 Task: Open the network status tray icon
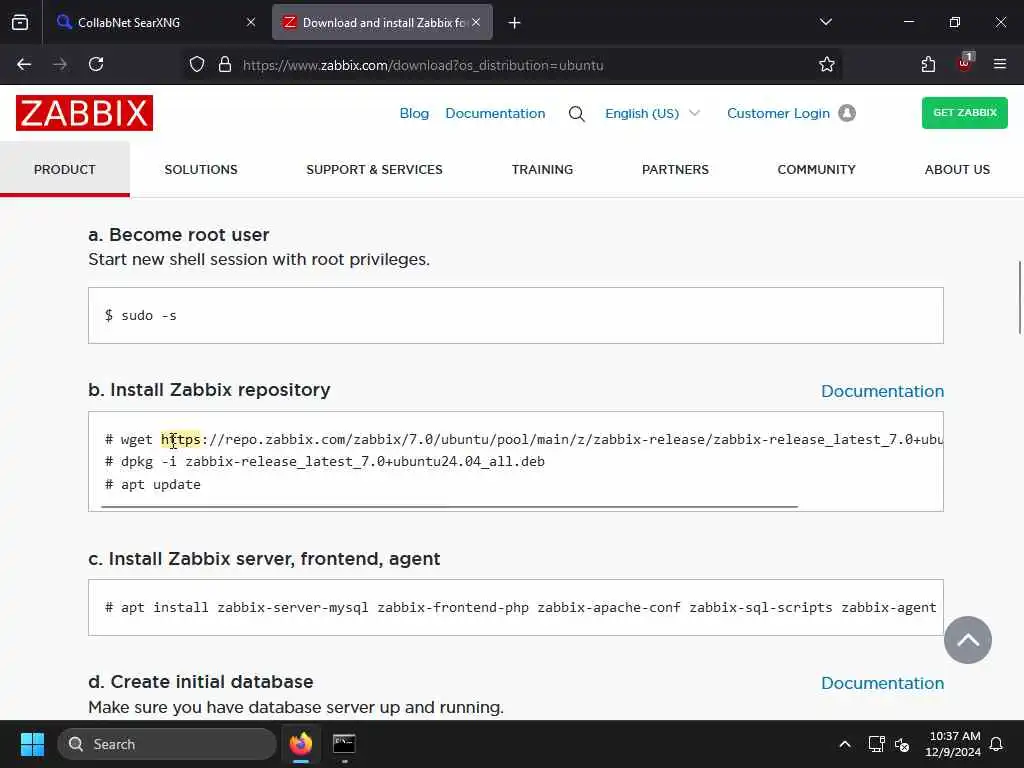click(x=876, y=744)
